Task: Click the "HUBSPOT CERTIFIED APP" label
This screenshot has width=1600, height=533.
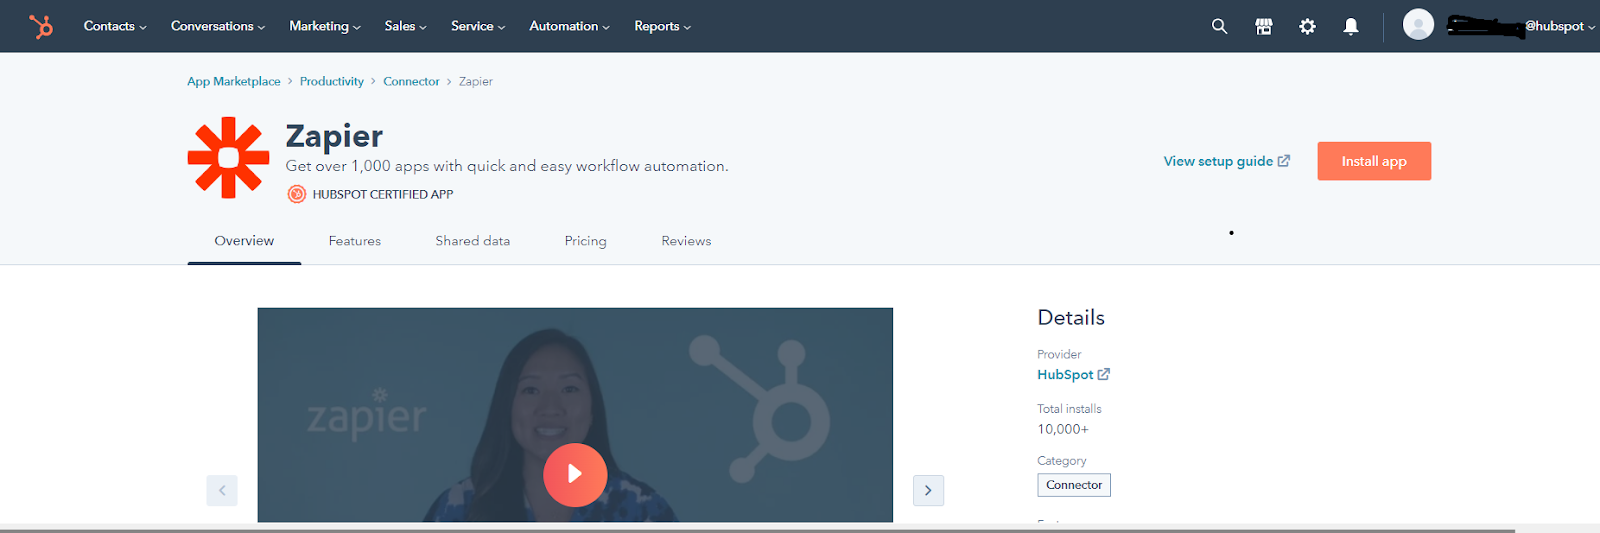Action: [x=383, y=194]
